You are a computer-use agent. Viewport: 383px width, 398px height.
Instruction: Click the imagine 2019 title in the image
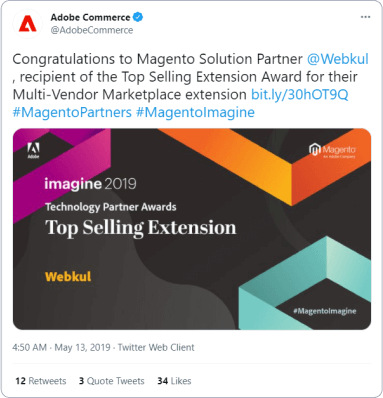90,184
